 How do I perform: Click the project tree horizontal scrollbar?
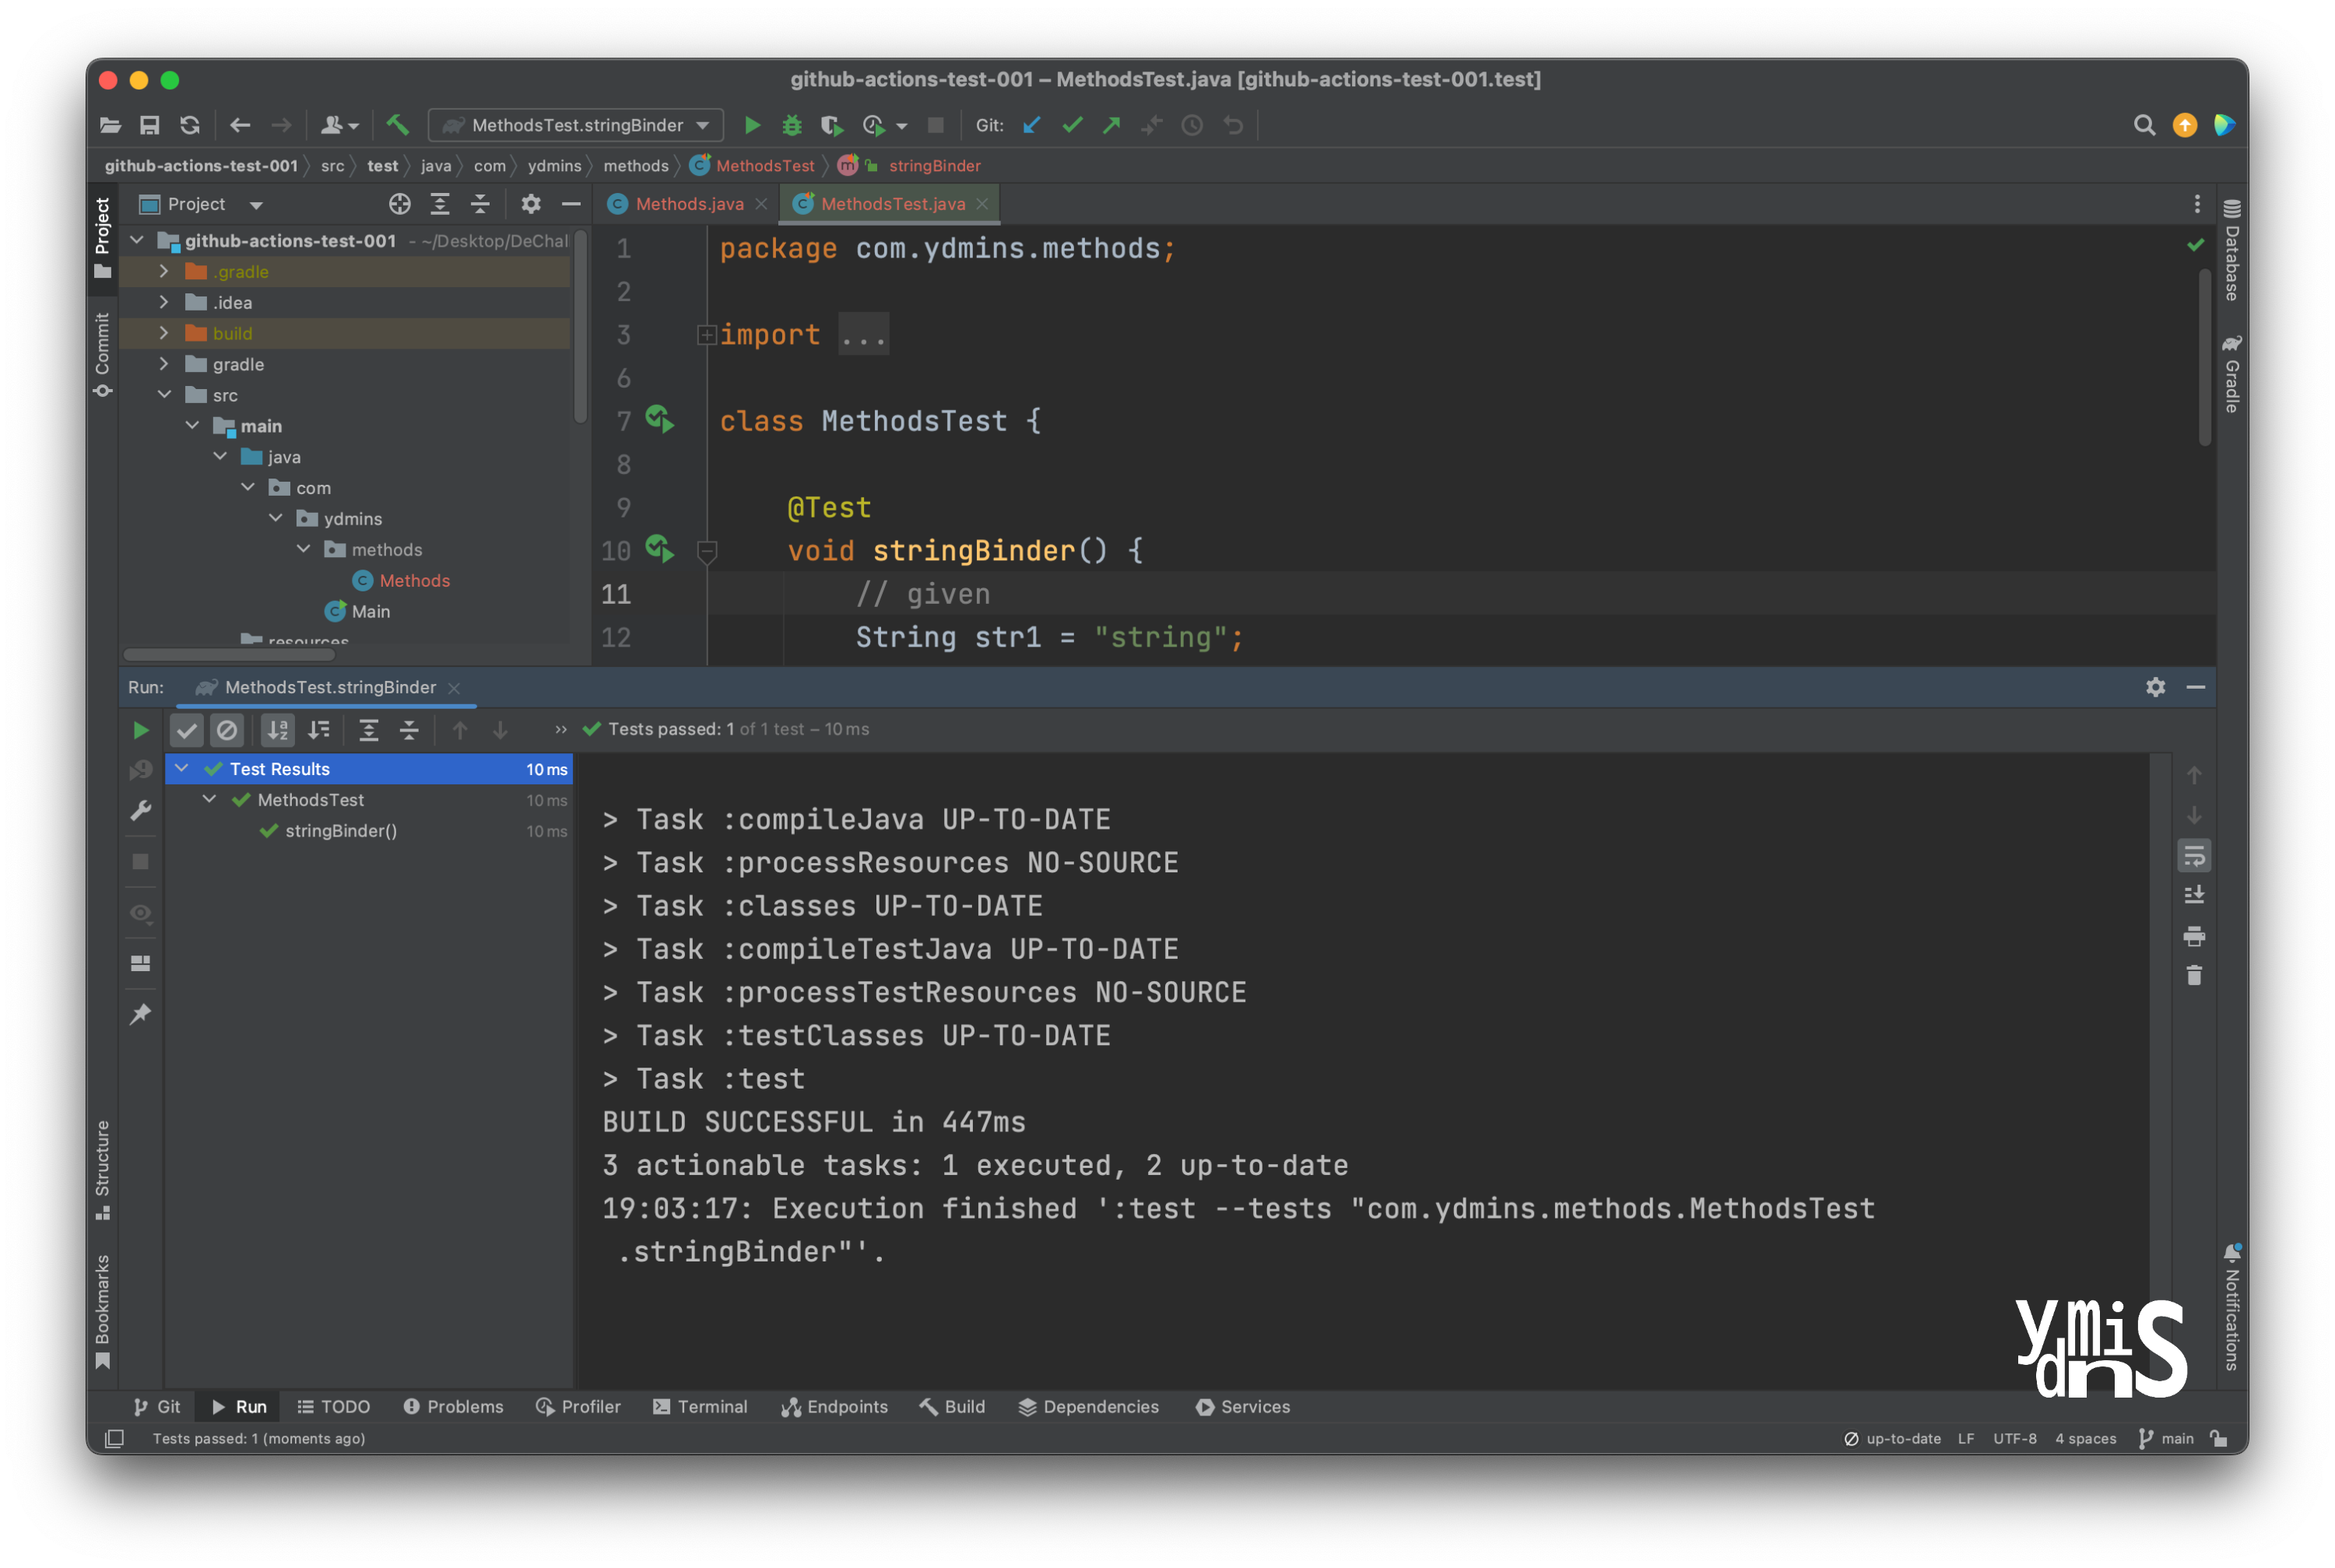(229, 655)
